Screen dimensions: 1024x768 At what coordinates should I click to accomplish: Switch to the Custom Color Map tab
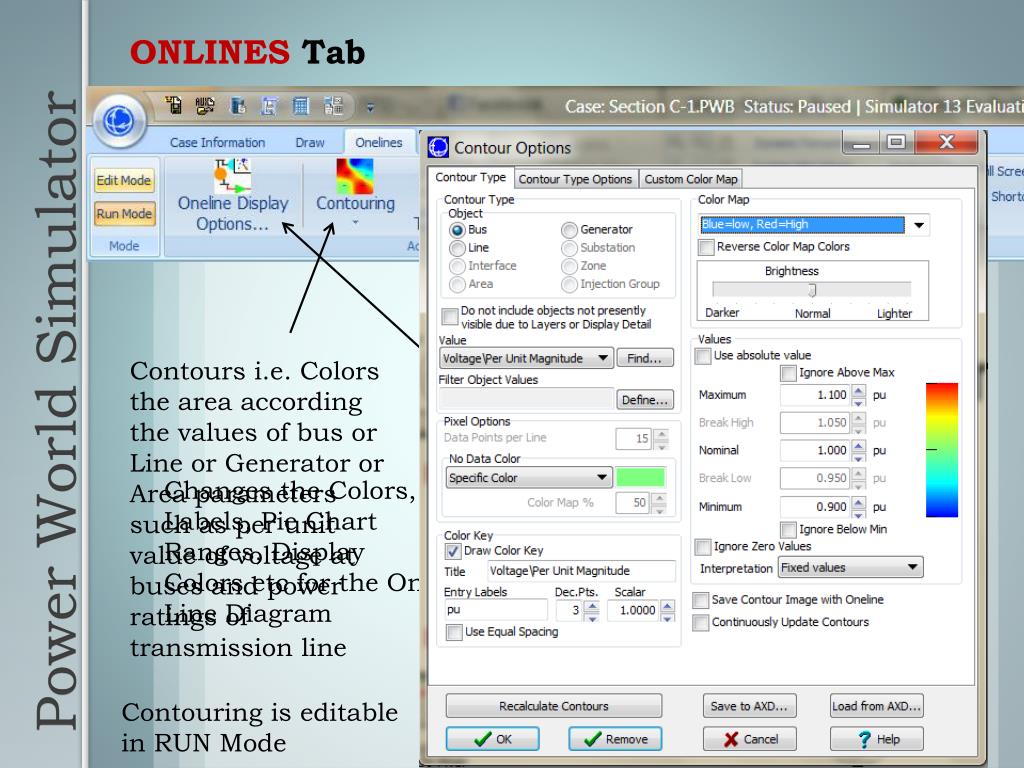click(x=690, y=179)
